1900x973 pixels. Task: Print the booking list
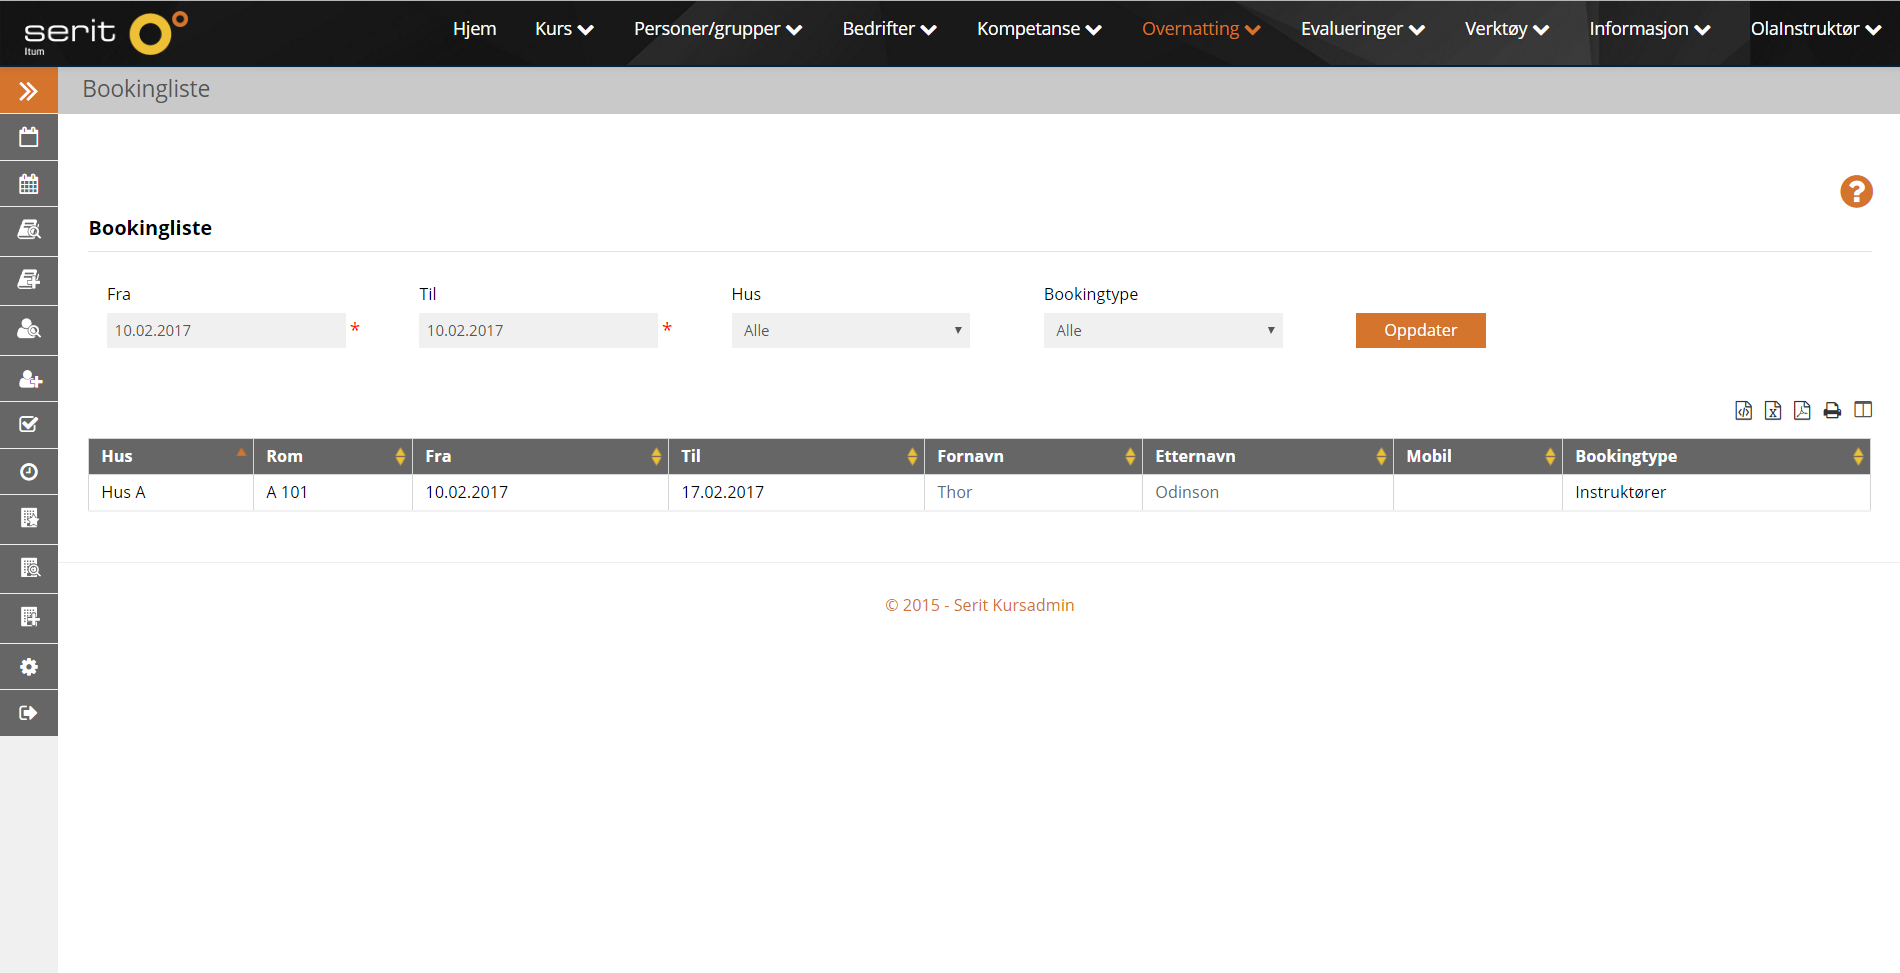point(1832,410)
